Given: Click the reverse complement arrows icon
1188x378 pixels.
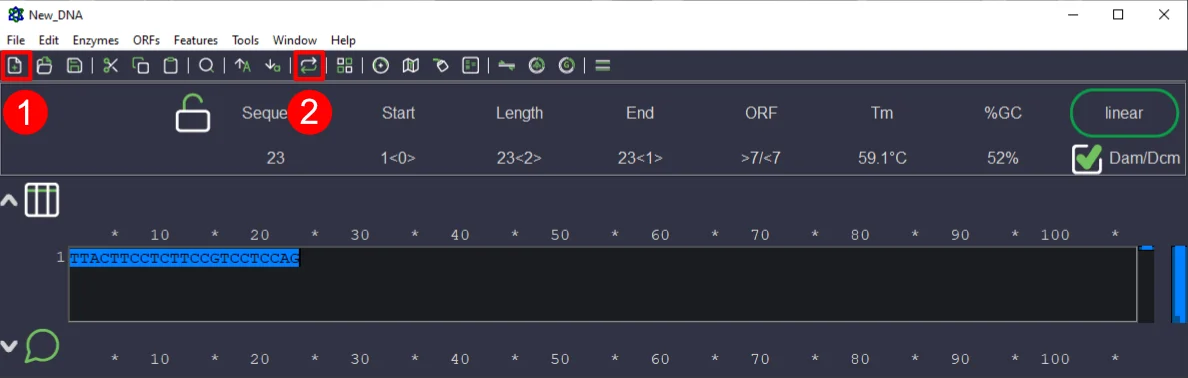Looking at the screenshot, I should tap(308, 66).
